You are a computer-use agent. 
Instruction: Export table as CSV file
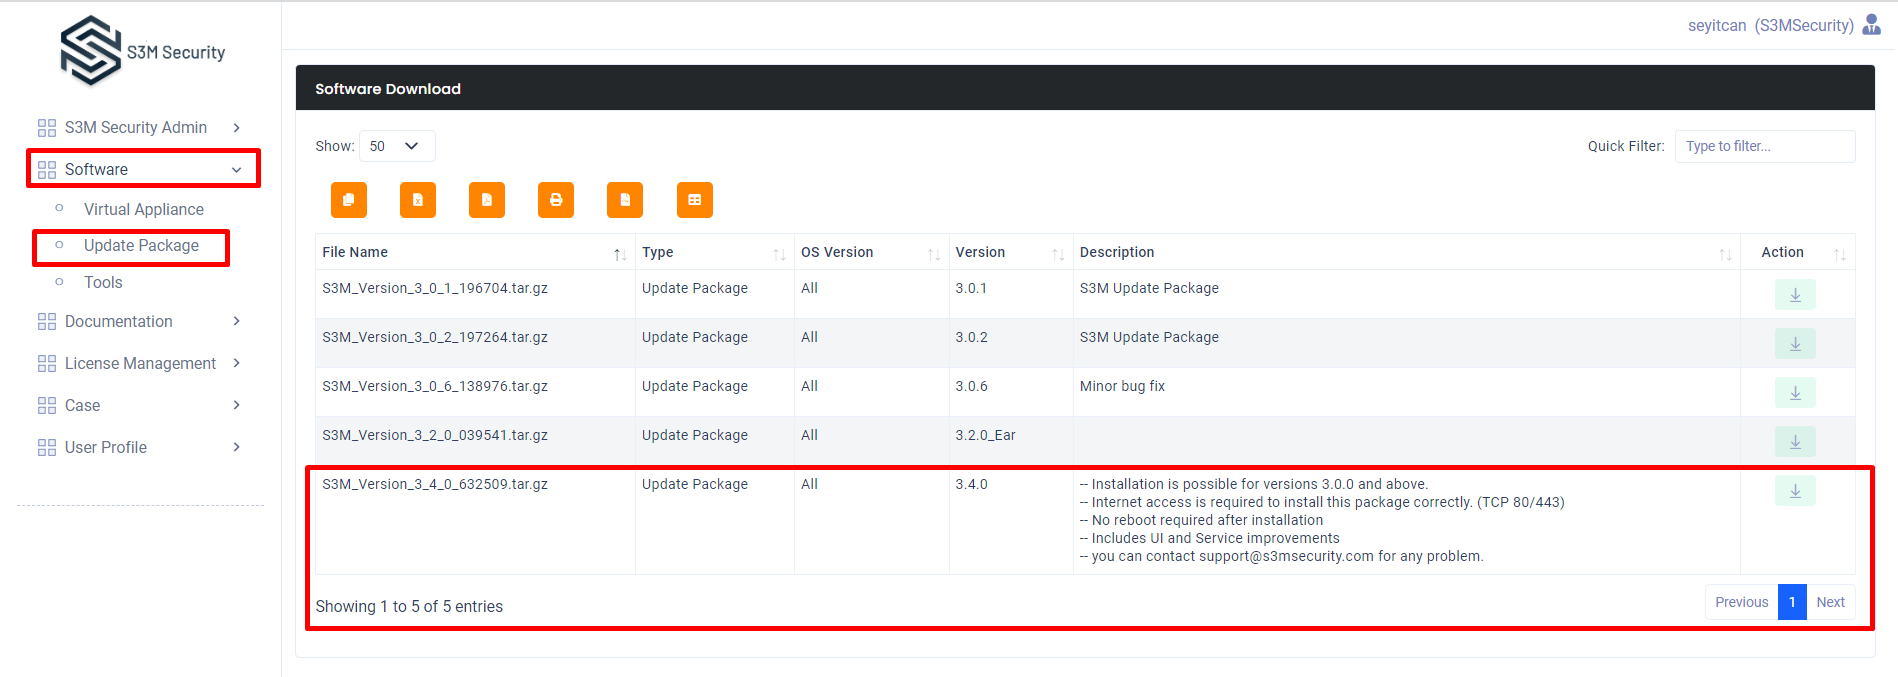[625, 200]
